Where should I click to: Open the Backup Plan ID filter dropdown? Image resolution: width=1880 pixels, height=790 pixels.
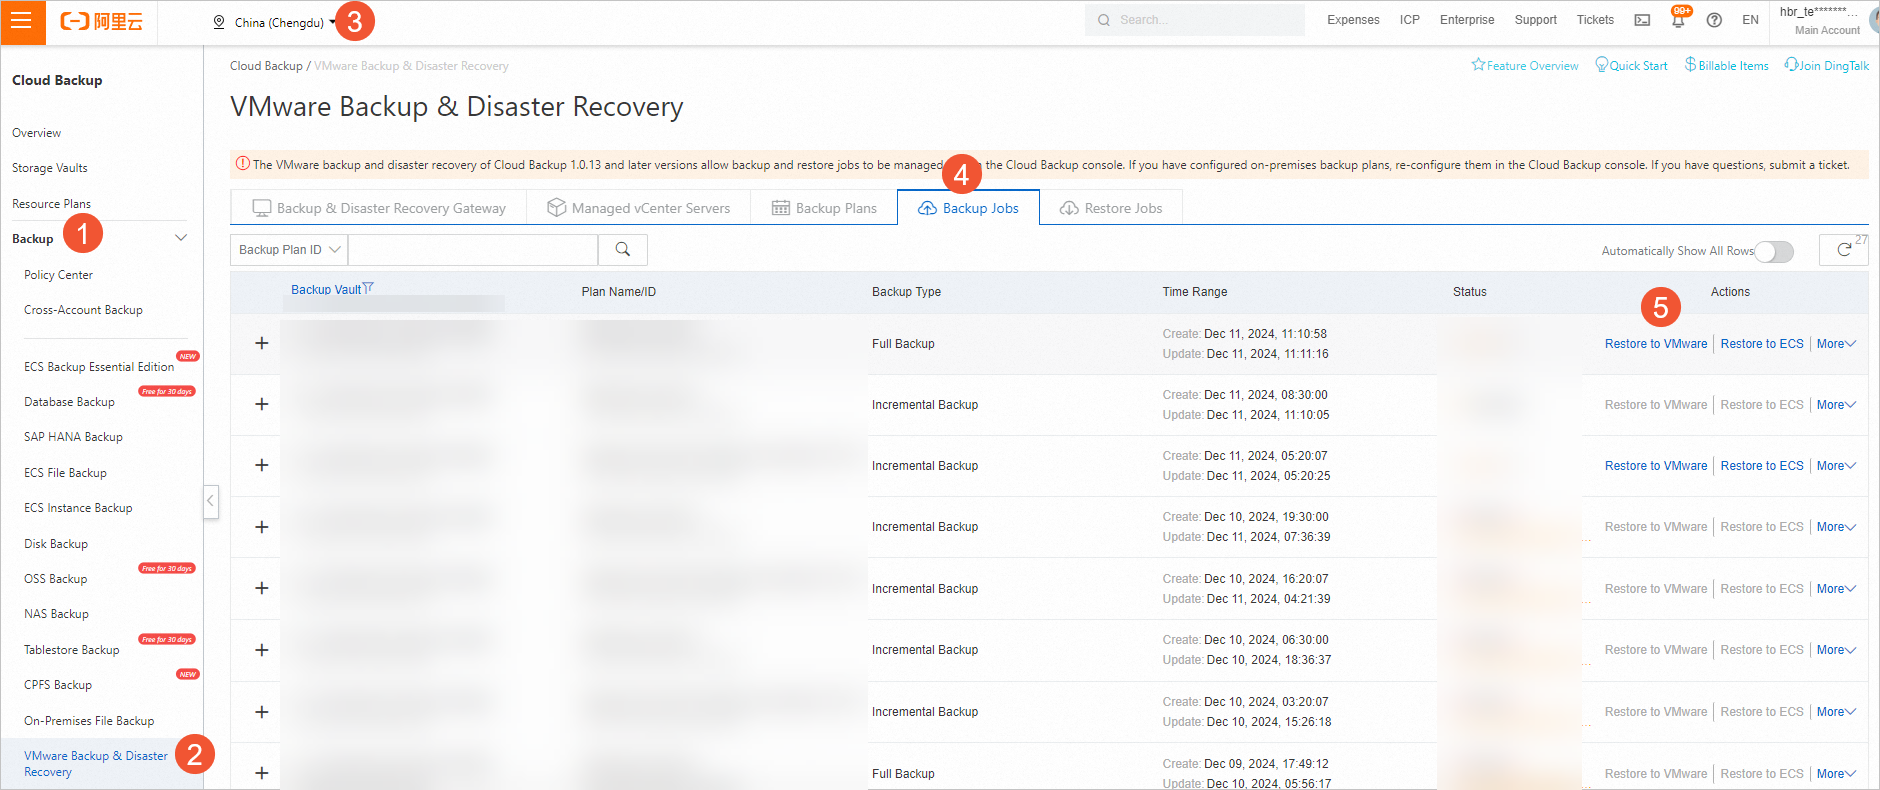click(289, 250)
